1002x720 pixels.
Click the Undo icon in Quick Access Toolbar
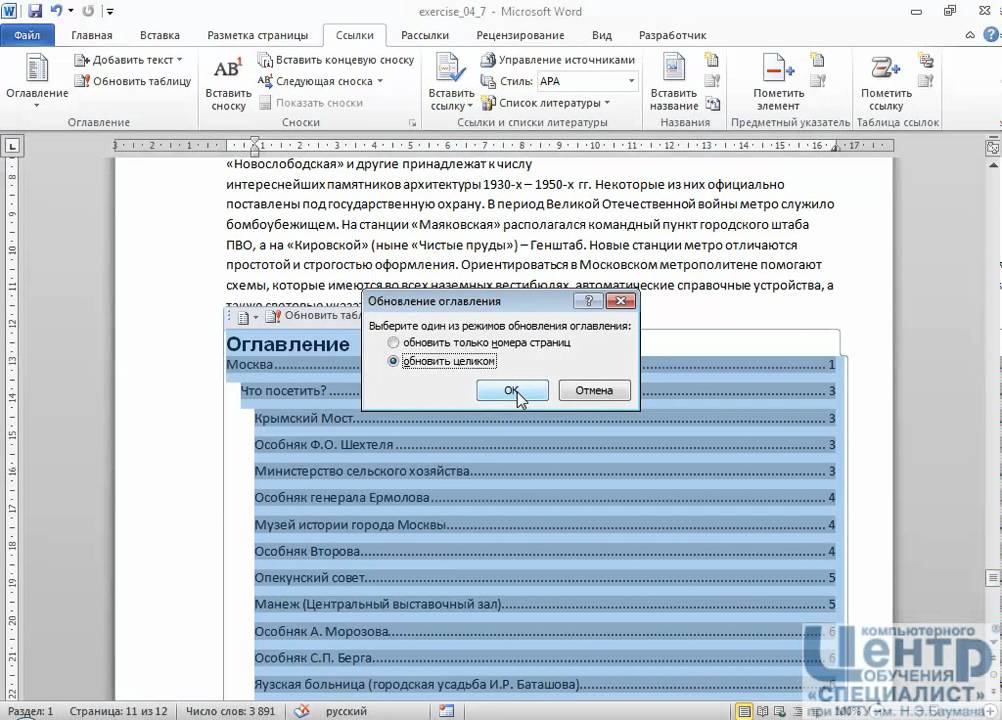coord(56,11)
